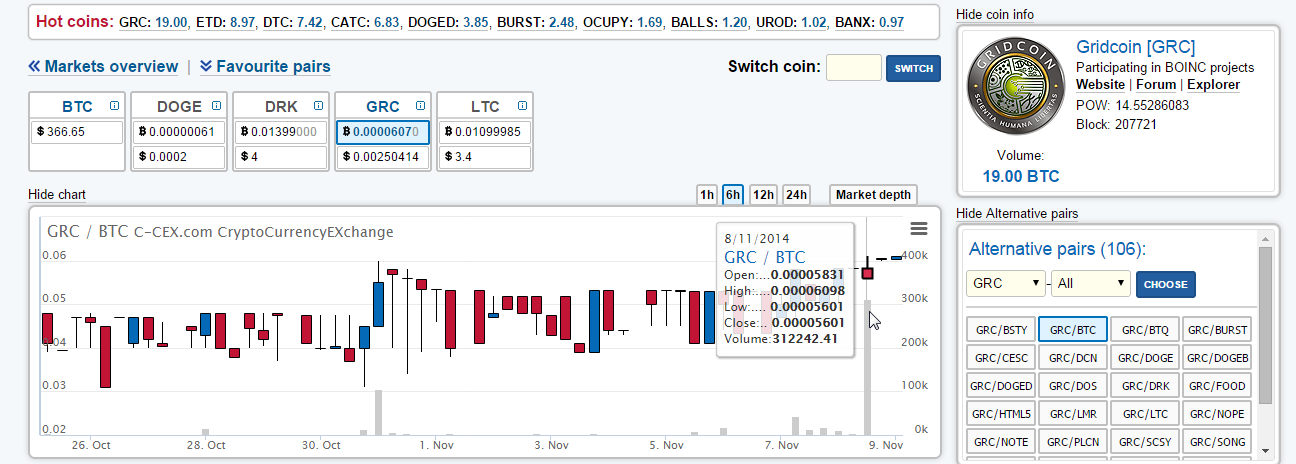Screen dimensions: 1296x464
Task: Select the LTC market tab
Action: pyautogui.click(x=485, y=106)
